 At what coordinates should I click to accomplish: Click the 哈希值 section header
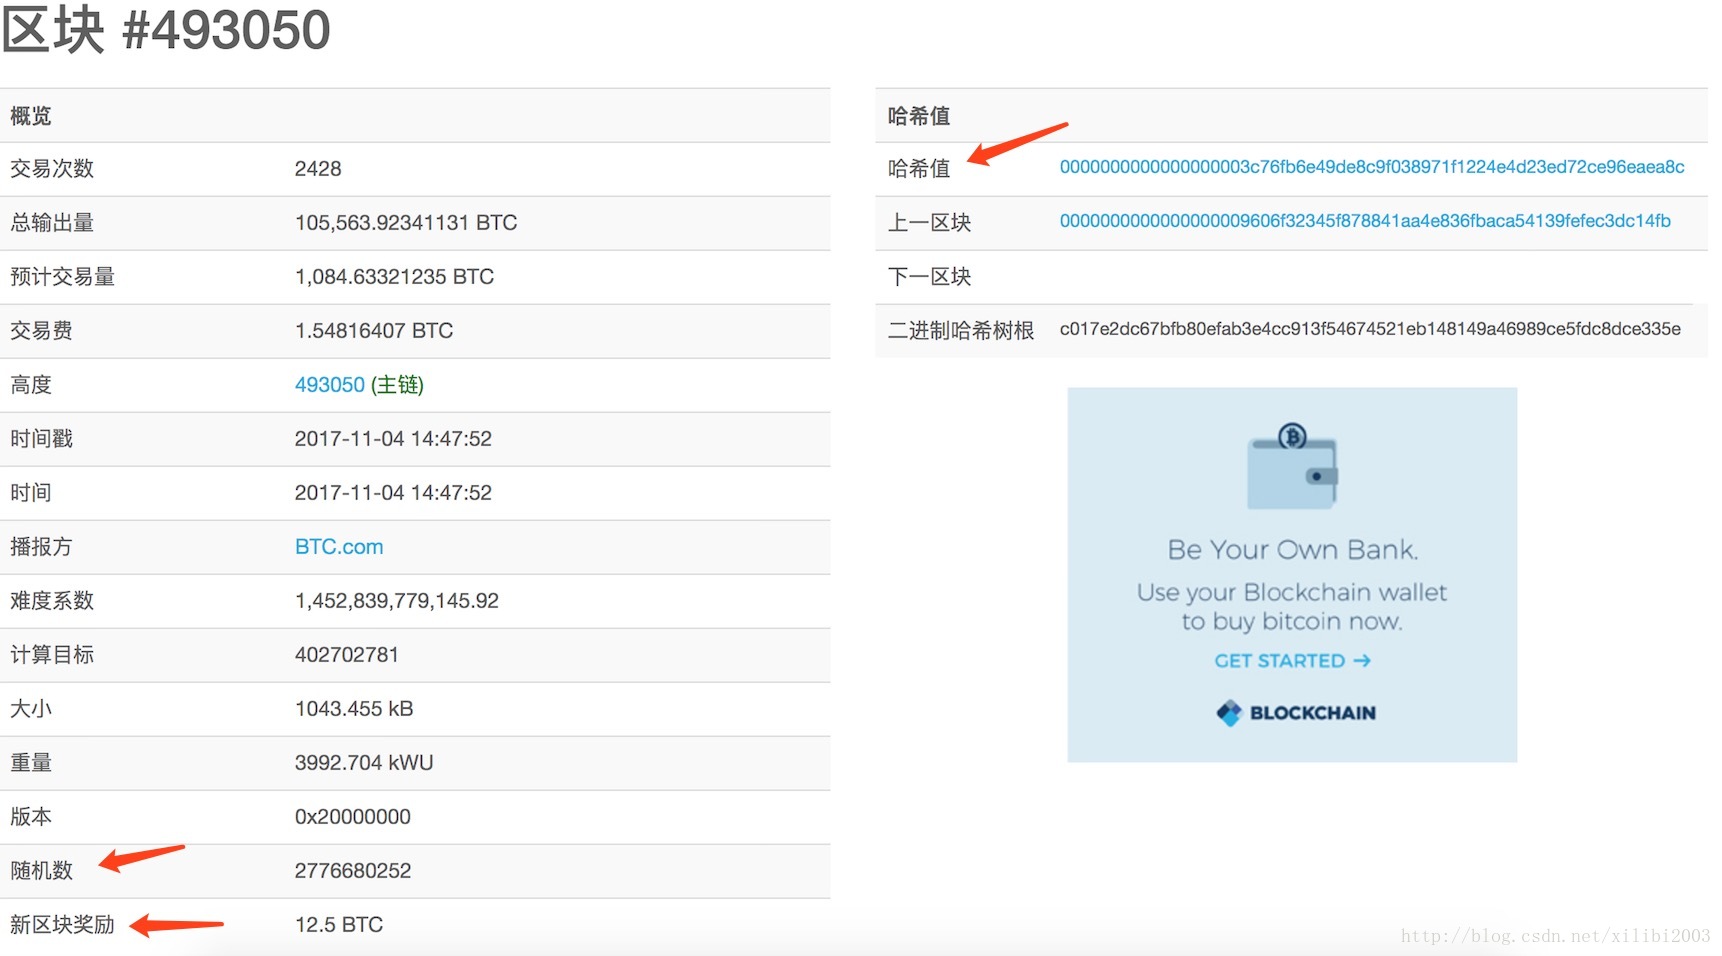919,116
